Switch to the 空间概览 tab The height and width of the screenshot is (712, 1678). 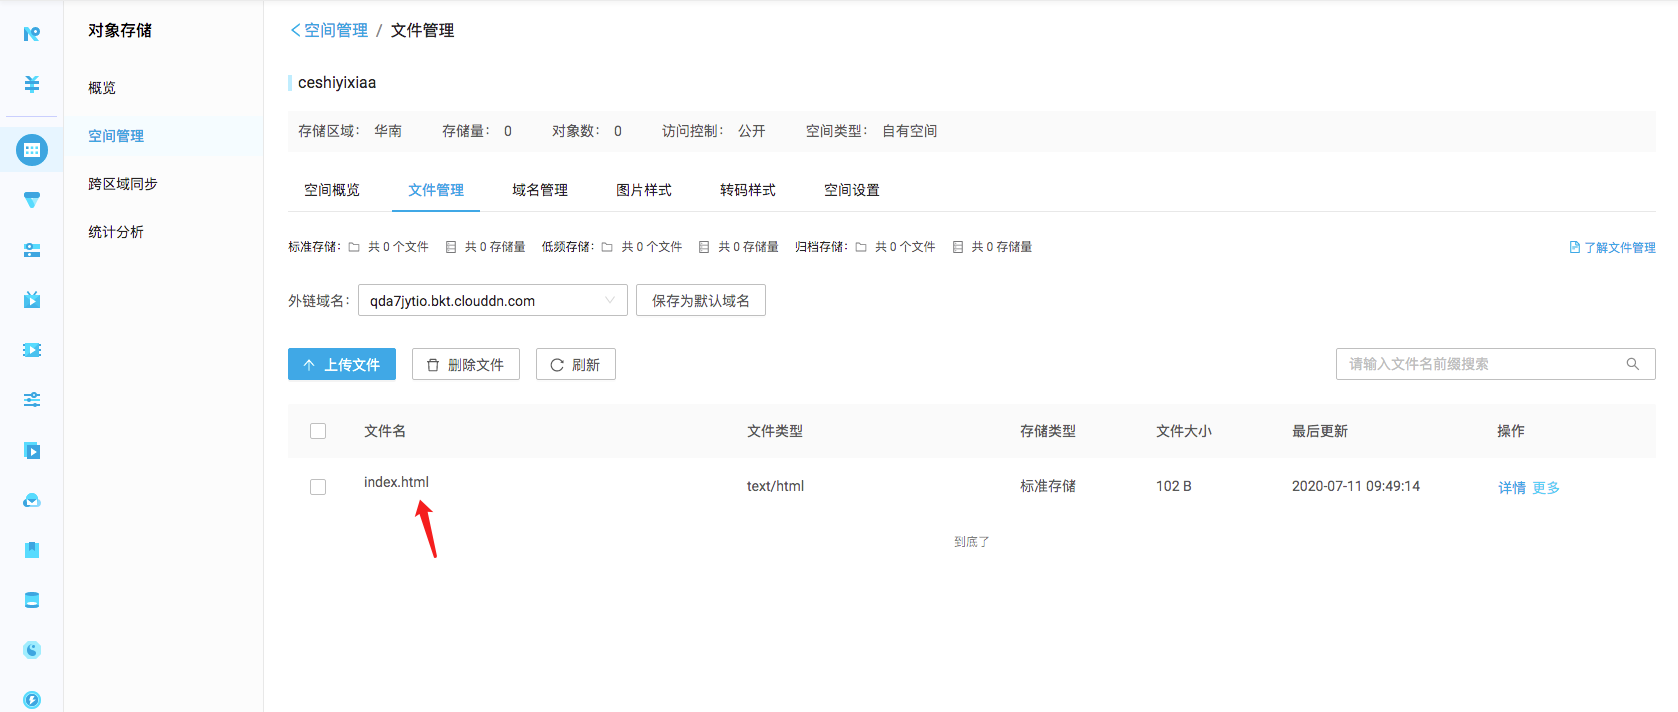pos(332,190)
